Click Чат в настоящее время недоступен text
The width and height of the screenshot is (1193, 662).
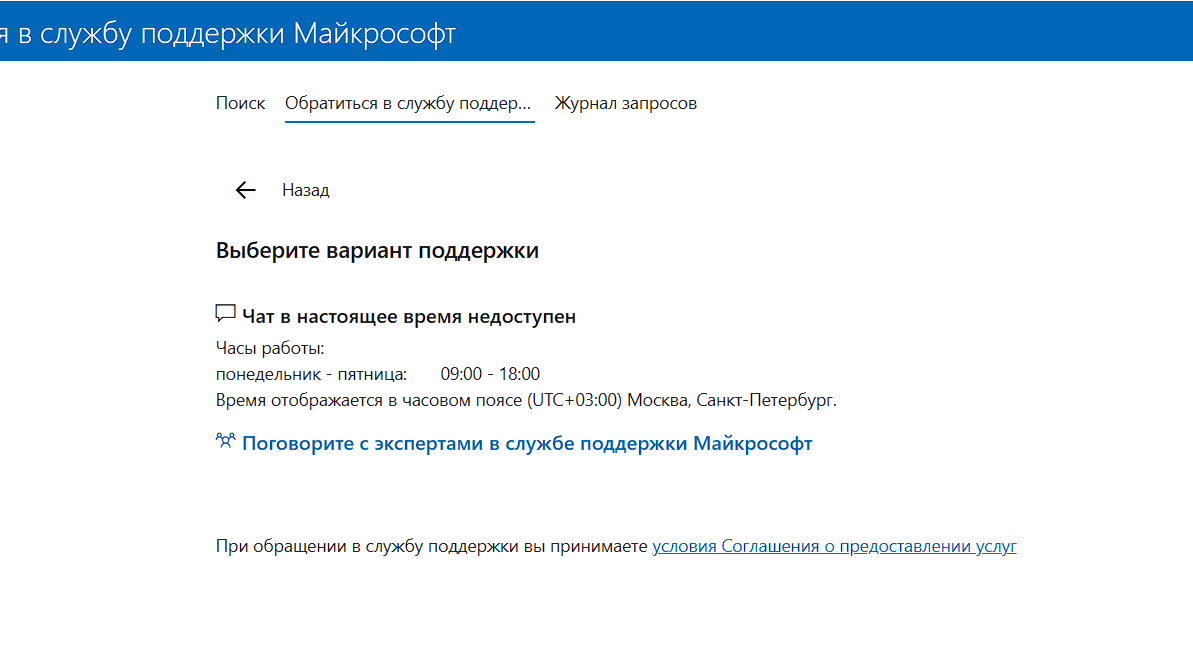409,317
